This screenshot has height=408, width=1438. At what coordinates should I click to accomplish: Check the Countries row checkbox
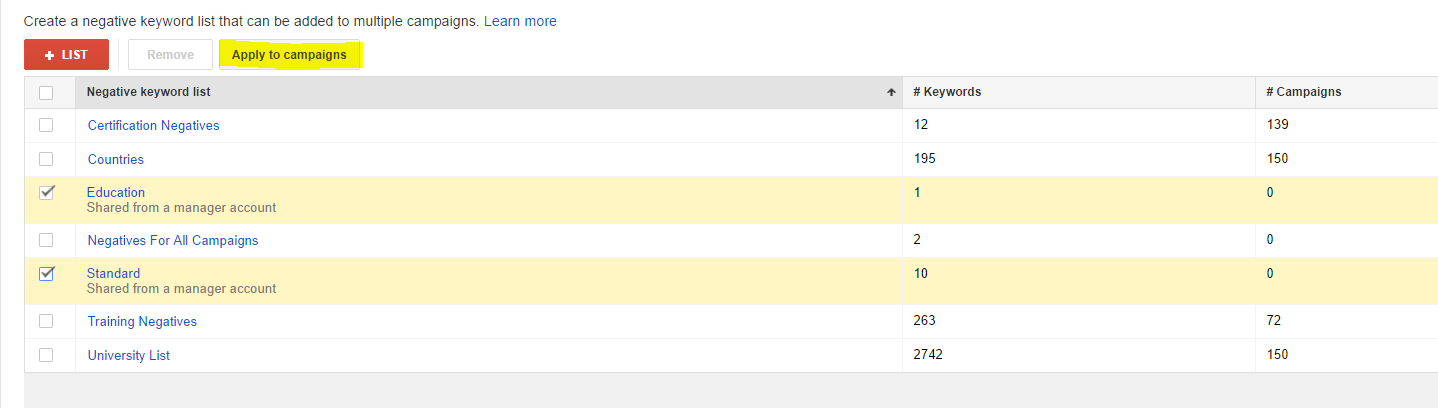(46, 159)
